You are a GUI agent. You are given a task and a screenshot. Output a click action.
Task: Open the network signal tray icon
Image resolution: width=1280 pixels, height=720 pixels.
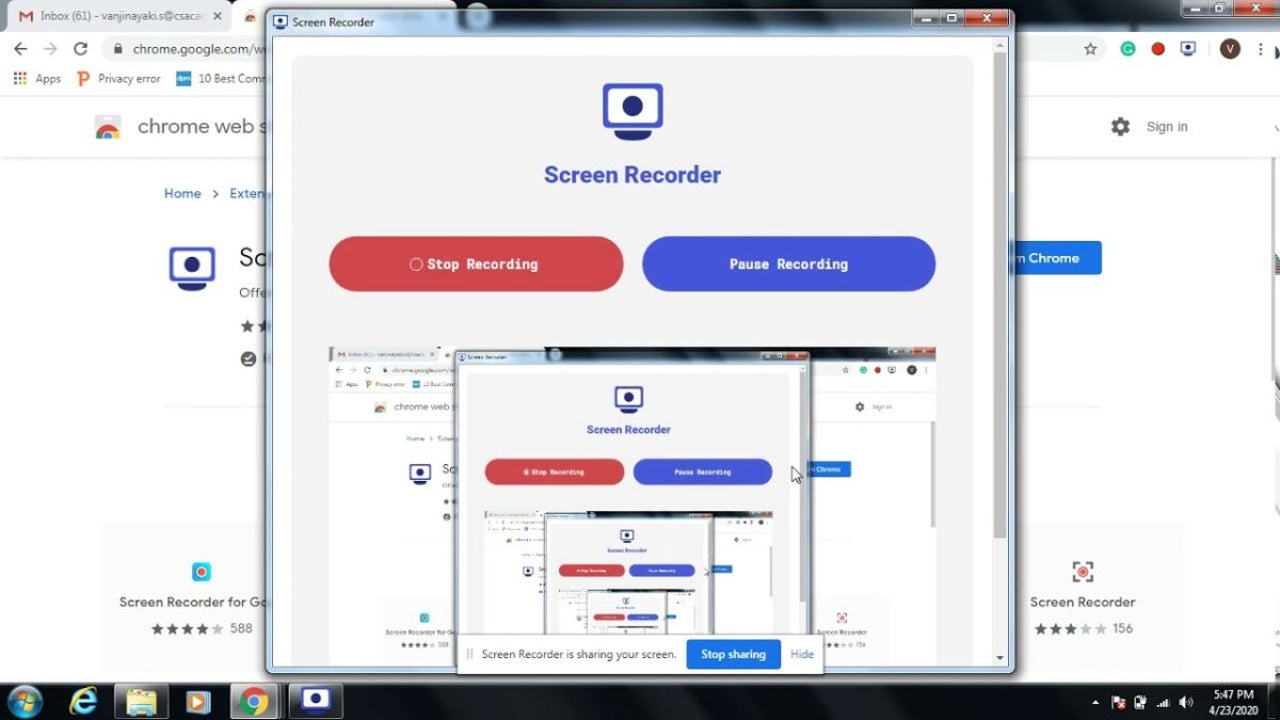point(1163,702)
